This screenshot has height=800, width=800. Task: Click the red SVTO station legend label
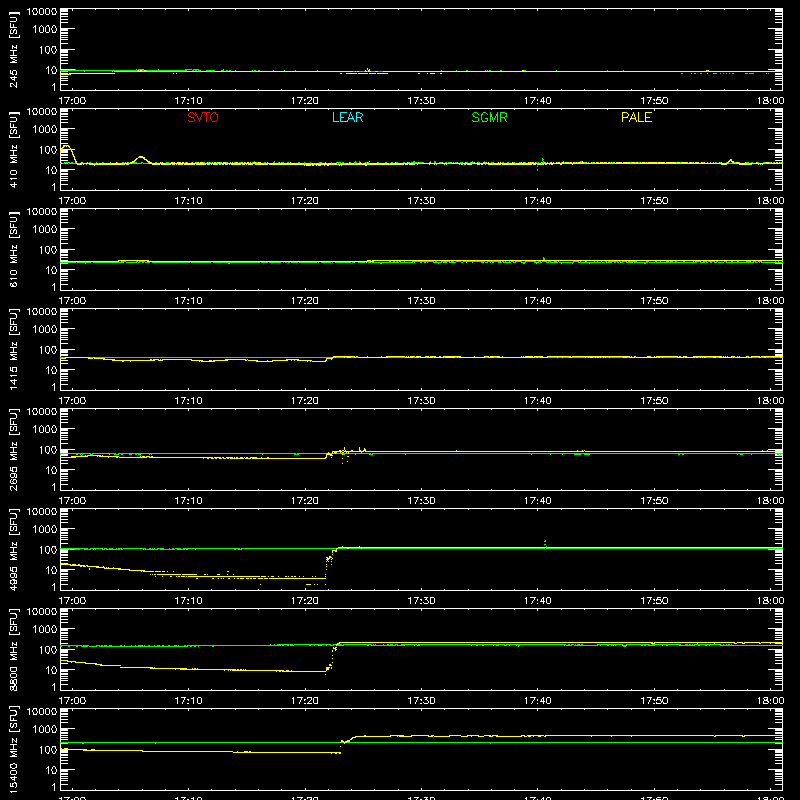tap(203, 117)
